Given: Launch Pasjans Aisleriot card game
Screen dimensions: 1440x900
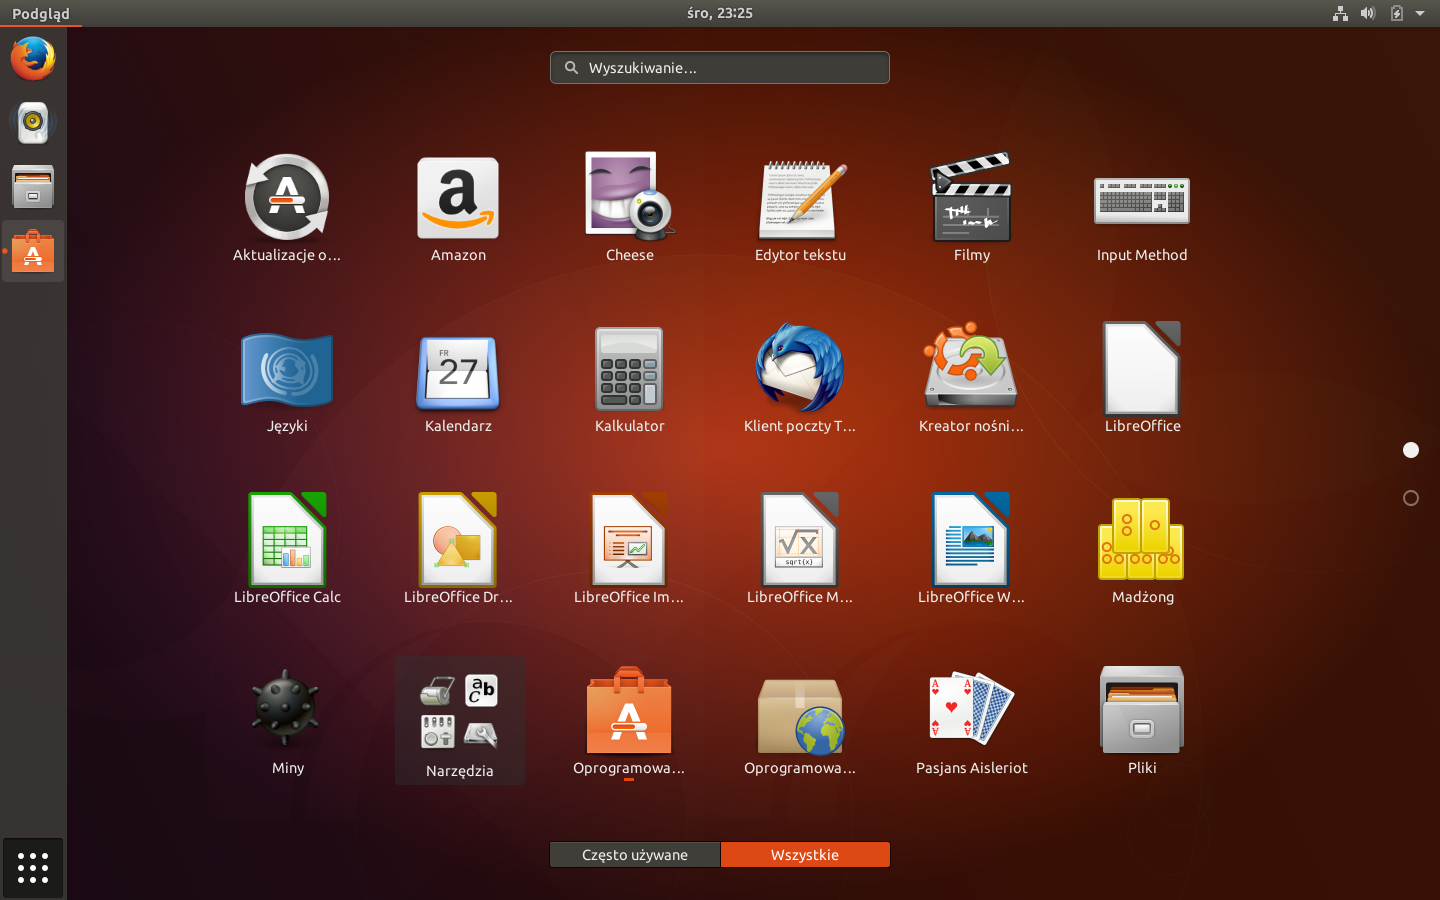Looking at the screenshot, I should [971, 721].
